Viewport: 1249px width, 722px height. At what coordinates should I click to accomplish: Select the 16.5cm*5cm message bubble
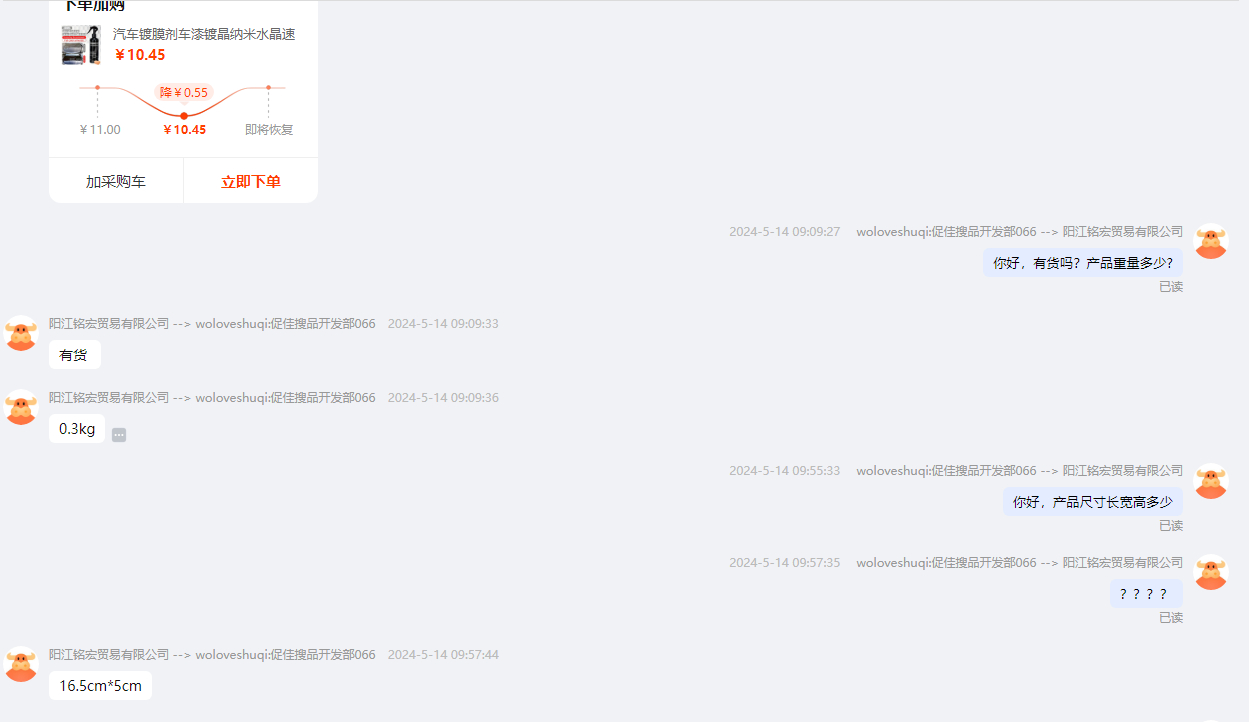pyautogui.click(x=100, y=686)
